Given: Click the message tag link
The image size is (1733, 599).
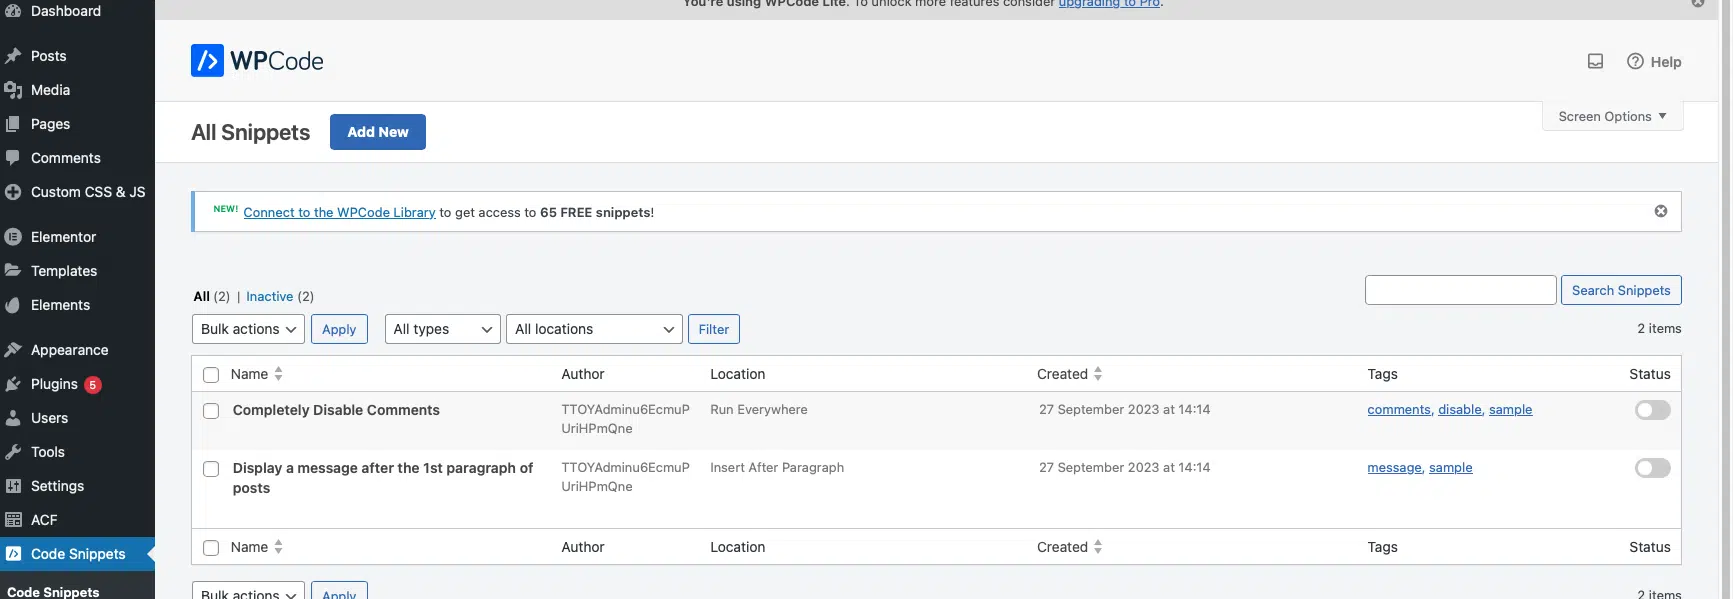Looking at the screenshot, I should [1394, 468].
